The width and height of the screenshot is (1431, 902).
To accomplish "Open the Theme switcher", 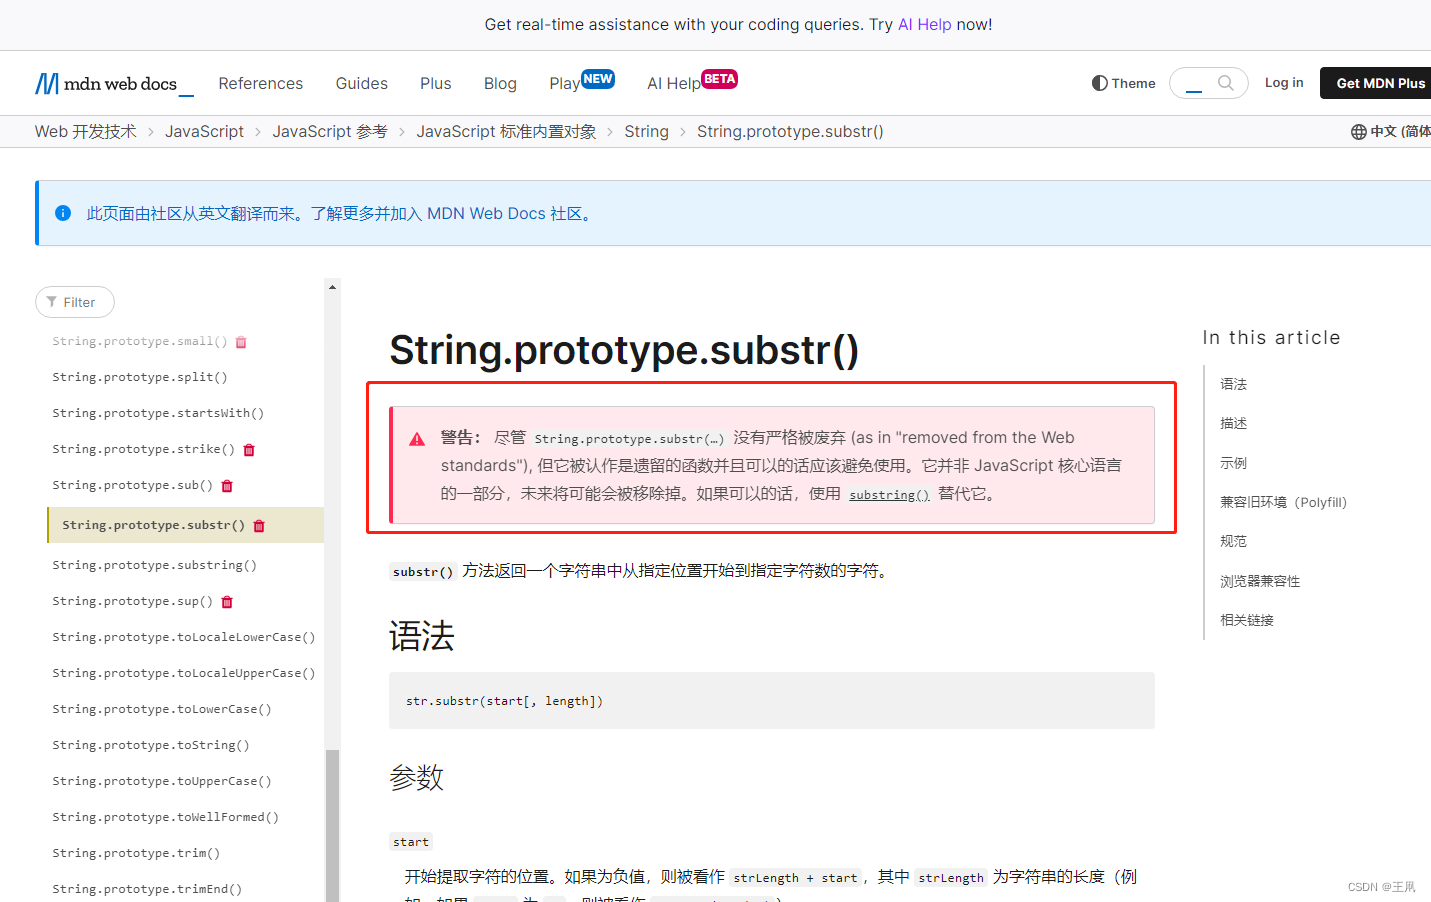I will pyautogui.click(x=1123, y=83).
